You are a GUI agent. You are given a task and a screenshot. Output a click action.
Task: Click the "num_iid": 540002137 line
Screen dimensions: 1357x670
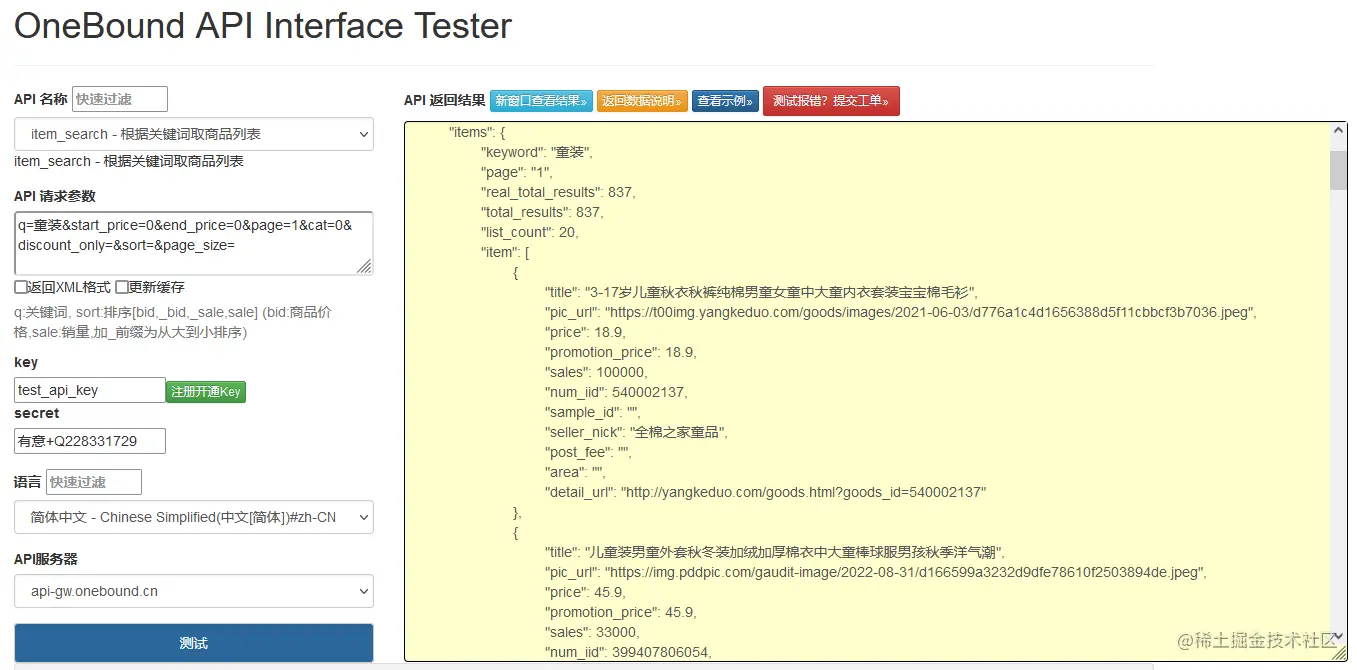tap(616, 392)
